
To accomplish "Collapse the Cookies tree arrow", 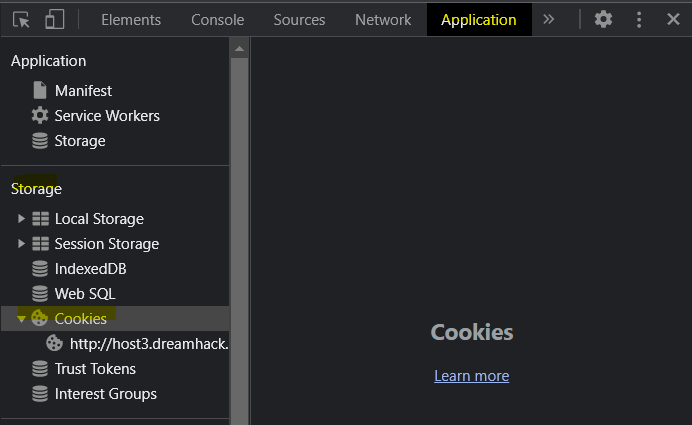I will [21, 319].
